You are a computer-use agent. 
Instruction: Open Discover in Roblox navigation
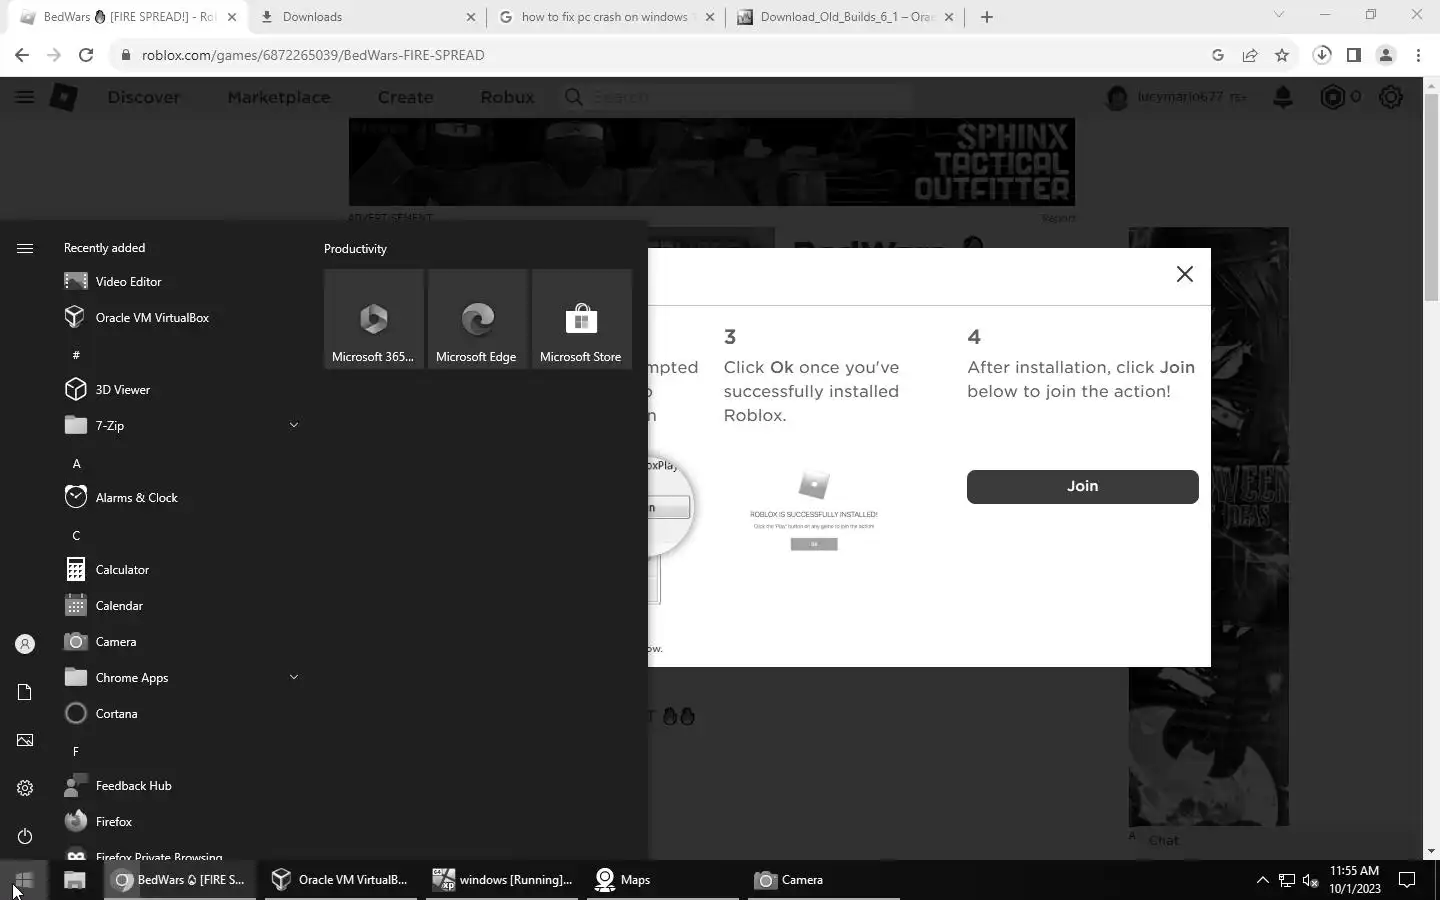pyautogui.click(x=144, y=97)
